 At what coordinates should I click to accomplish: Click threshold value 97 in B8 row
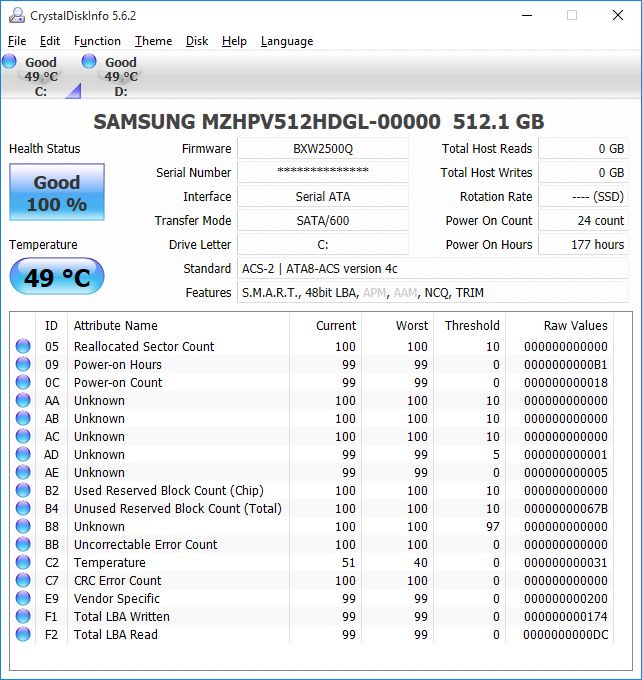pyautogui.click(x=493, y=526)
